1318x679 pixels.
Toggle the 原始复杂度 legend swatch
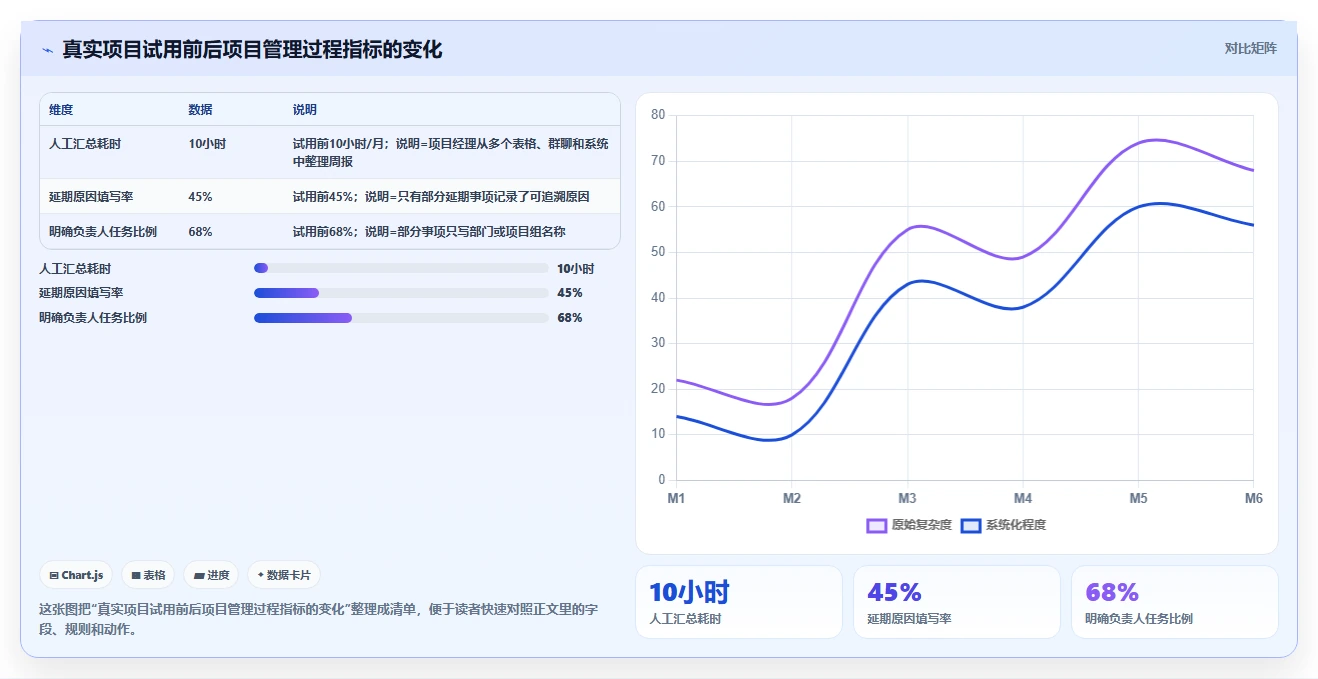[x=877, y=525]
